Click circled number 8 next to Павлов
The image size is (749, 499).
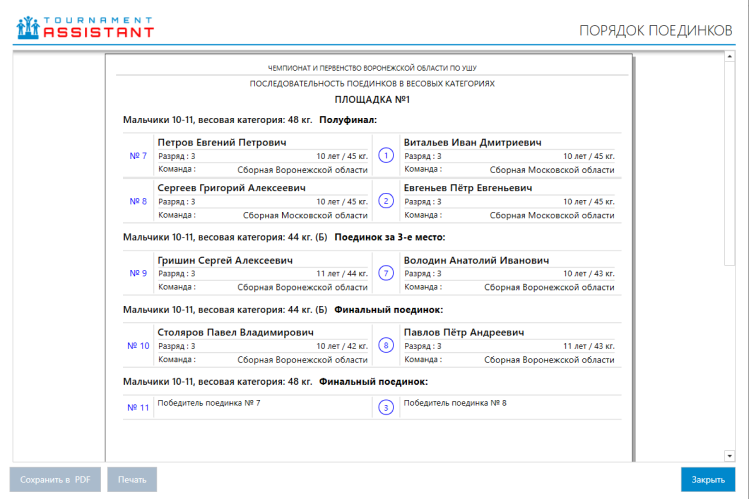click(x=386, y=346)
